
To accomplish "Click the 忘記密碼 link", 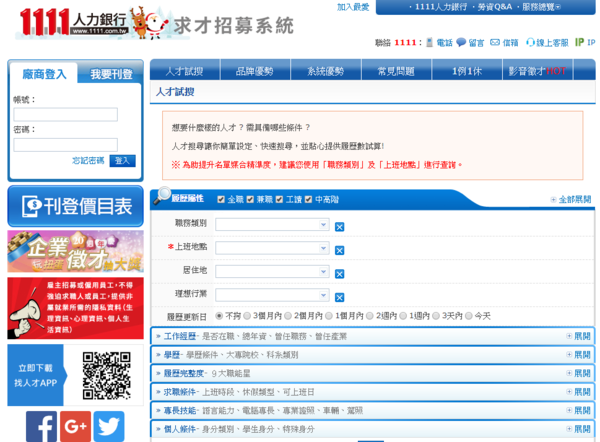I will click(87, 161).
